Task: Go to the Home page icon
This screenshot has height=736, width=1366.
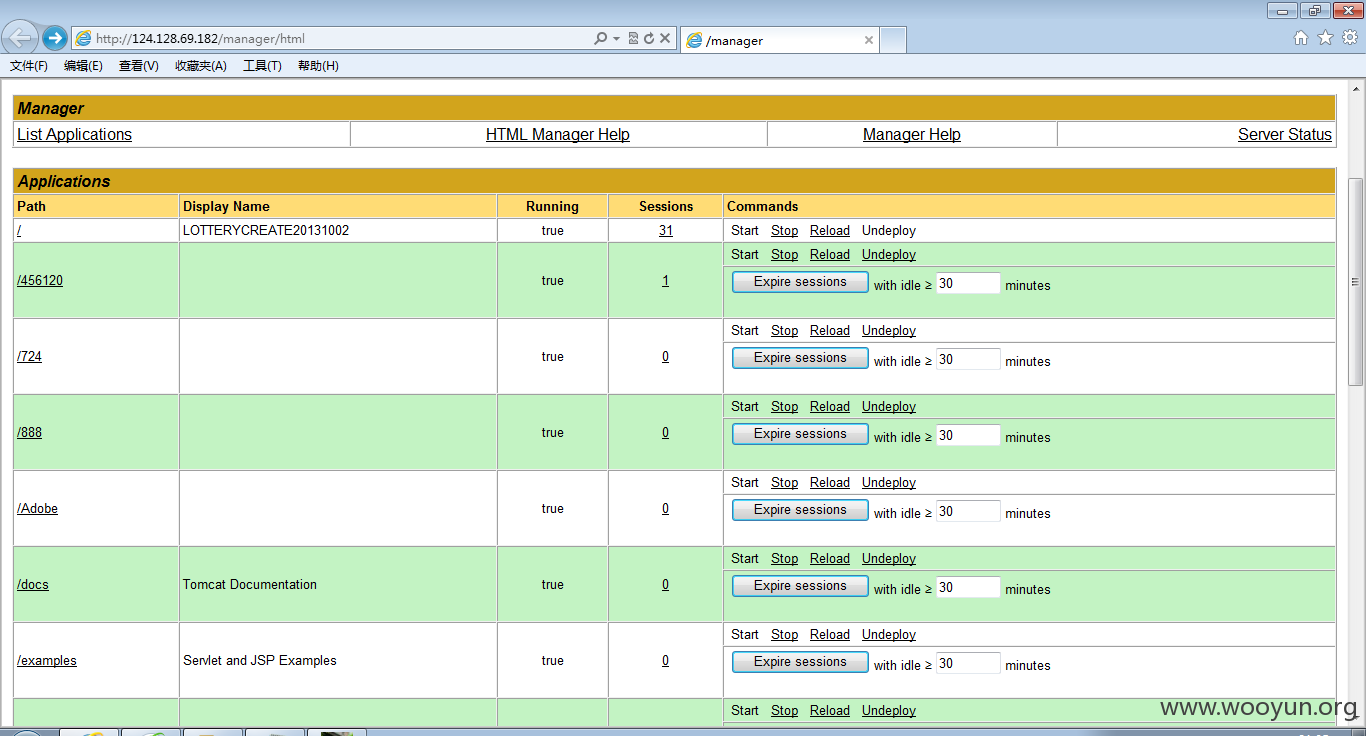Action: coord(1301,38)
